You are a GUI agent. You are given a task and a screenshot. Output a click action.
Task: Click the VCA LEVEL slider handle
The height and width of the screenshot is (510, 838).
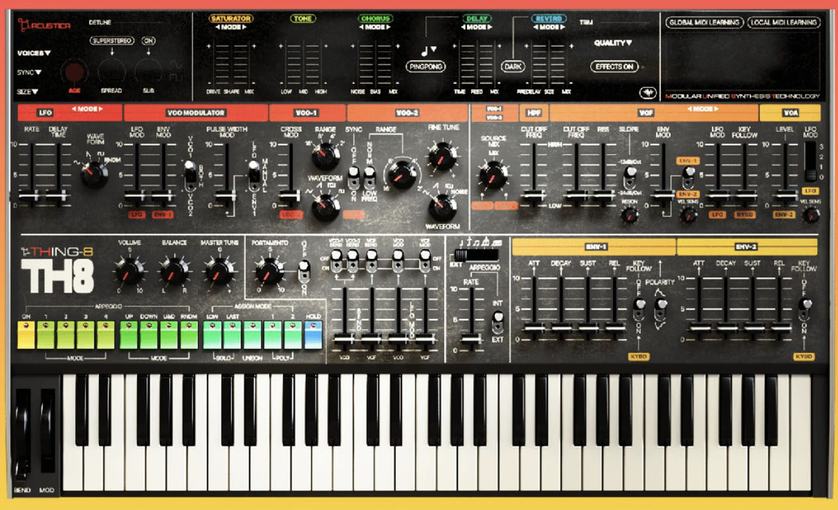point(785,196)
